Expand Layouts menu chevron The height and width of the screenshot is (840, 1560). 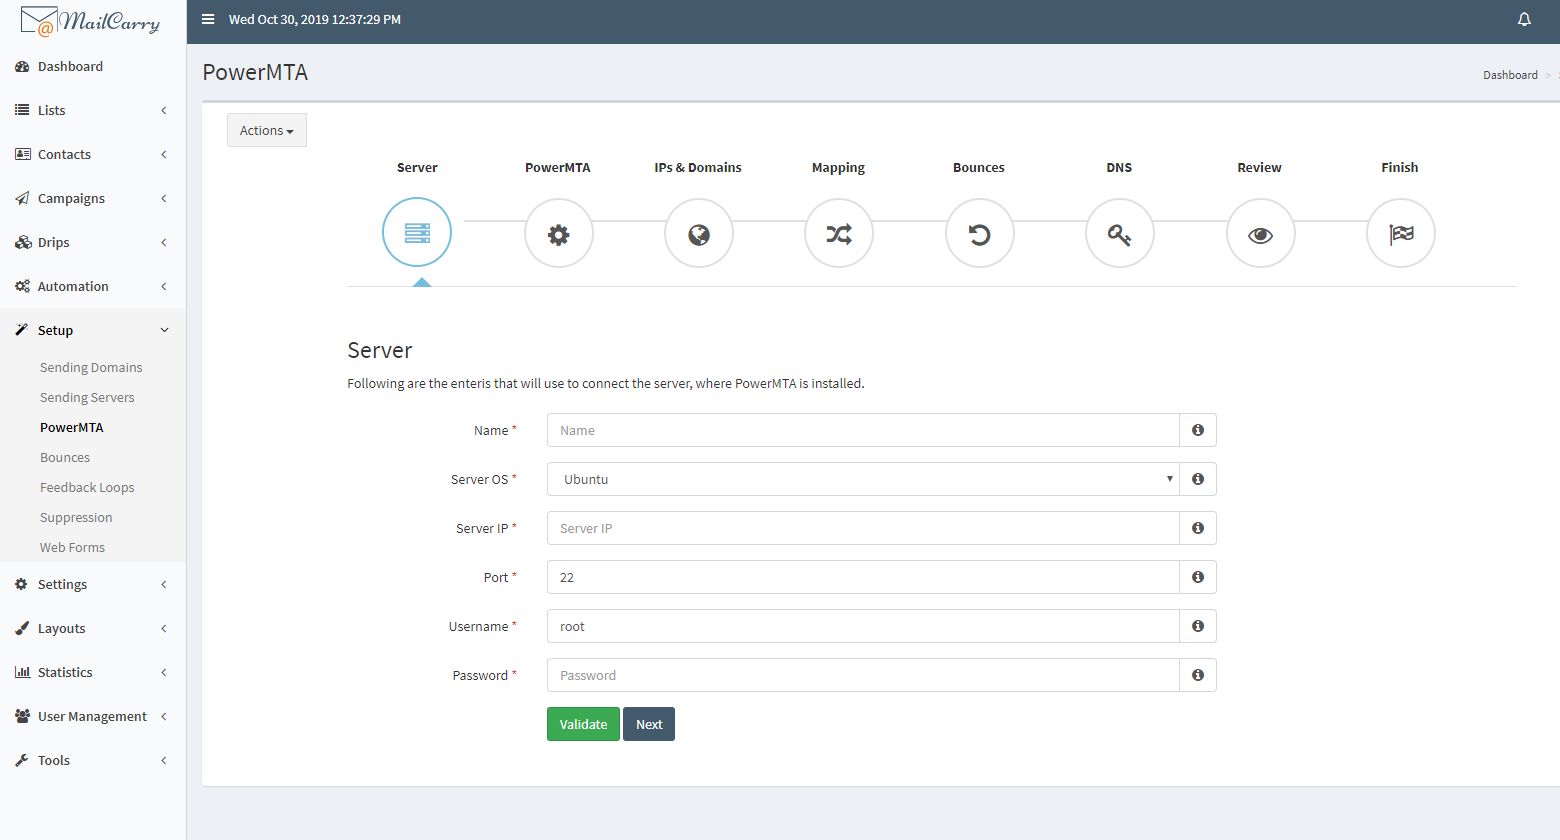tap(164, 628)
